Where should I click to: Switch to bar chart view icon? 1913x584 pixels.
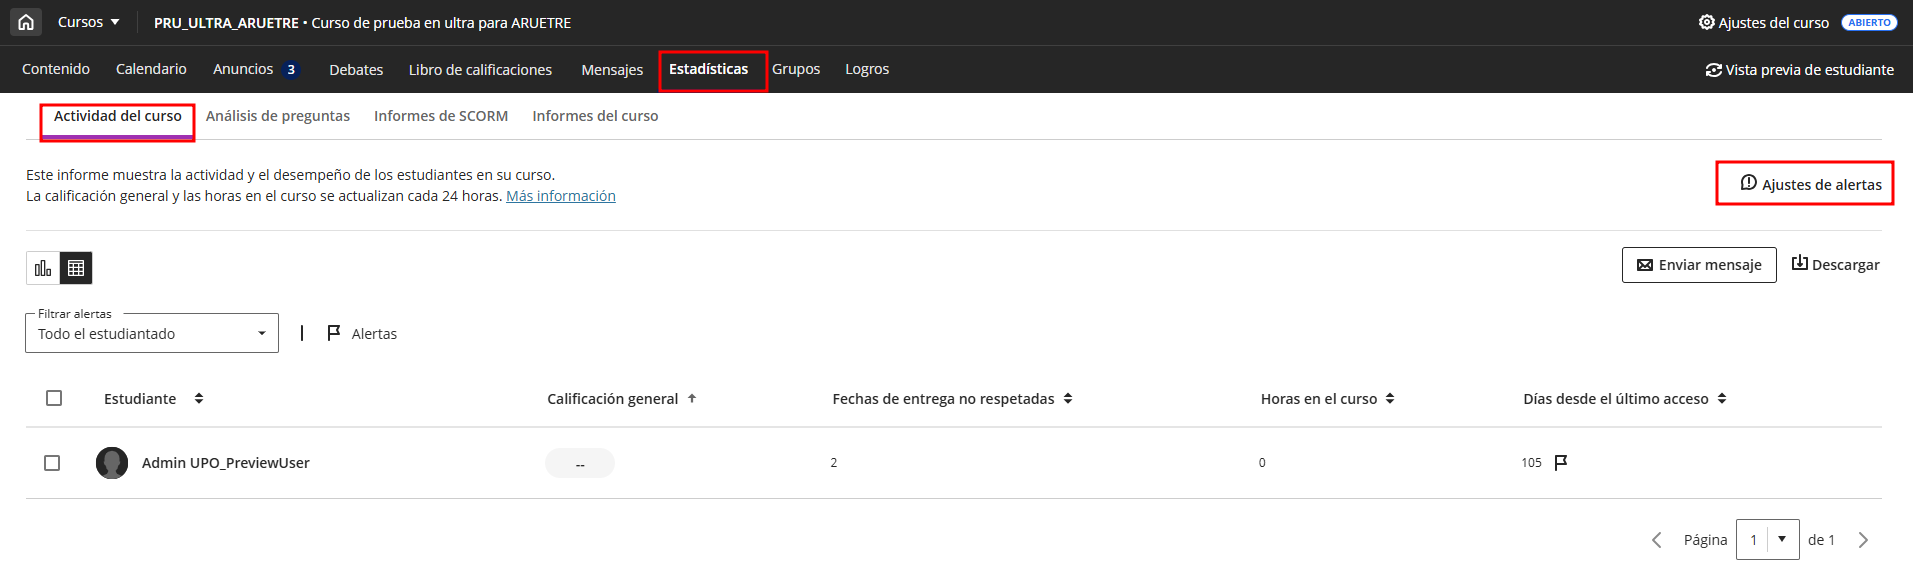click(43, 268)
